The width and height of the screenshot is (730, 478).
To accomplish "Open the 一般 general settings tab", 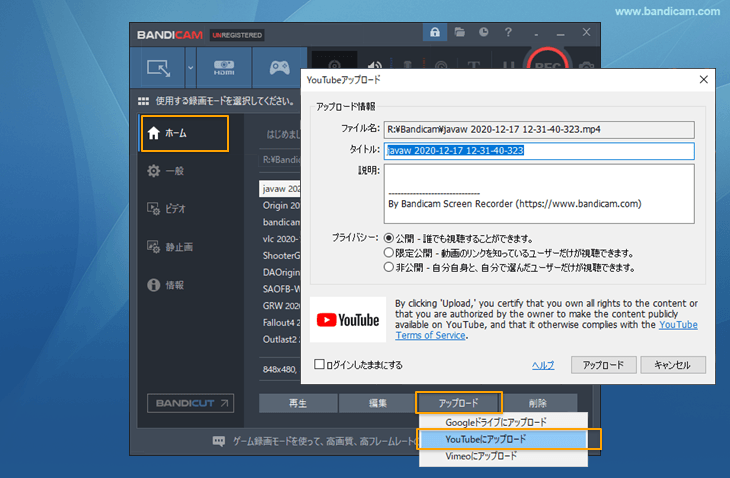I will coord(166,171).
